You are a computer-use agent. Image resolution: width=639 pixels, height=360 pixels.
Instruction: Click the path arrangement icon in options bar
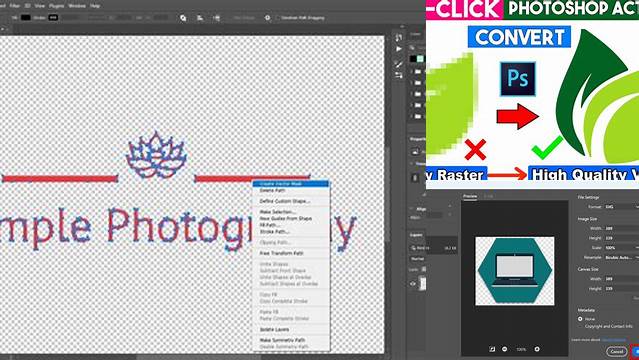(x=216, y=18)
